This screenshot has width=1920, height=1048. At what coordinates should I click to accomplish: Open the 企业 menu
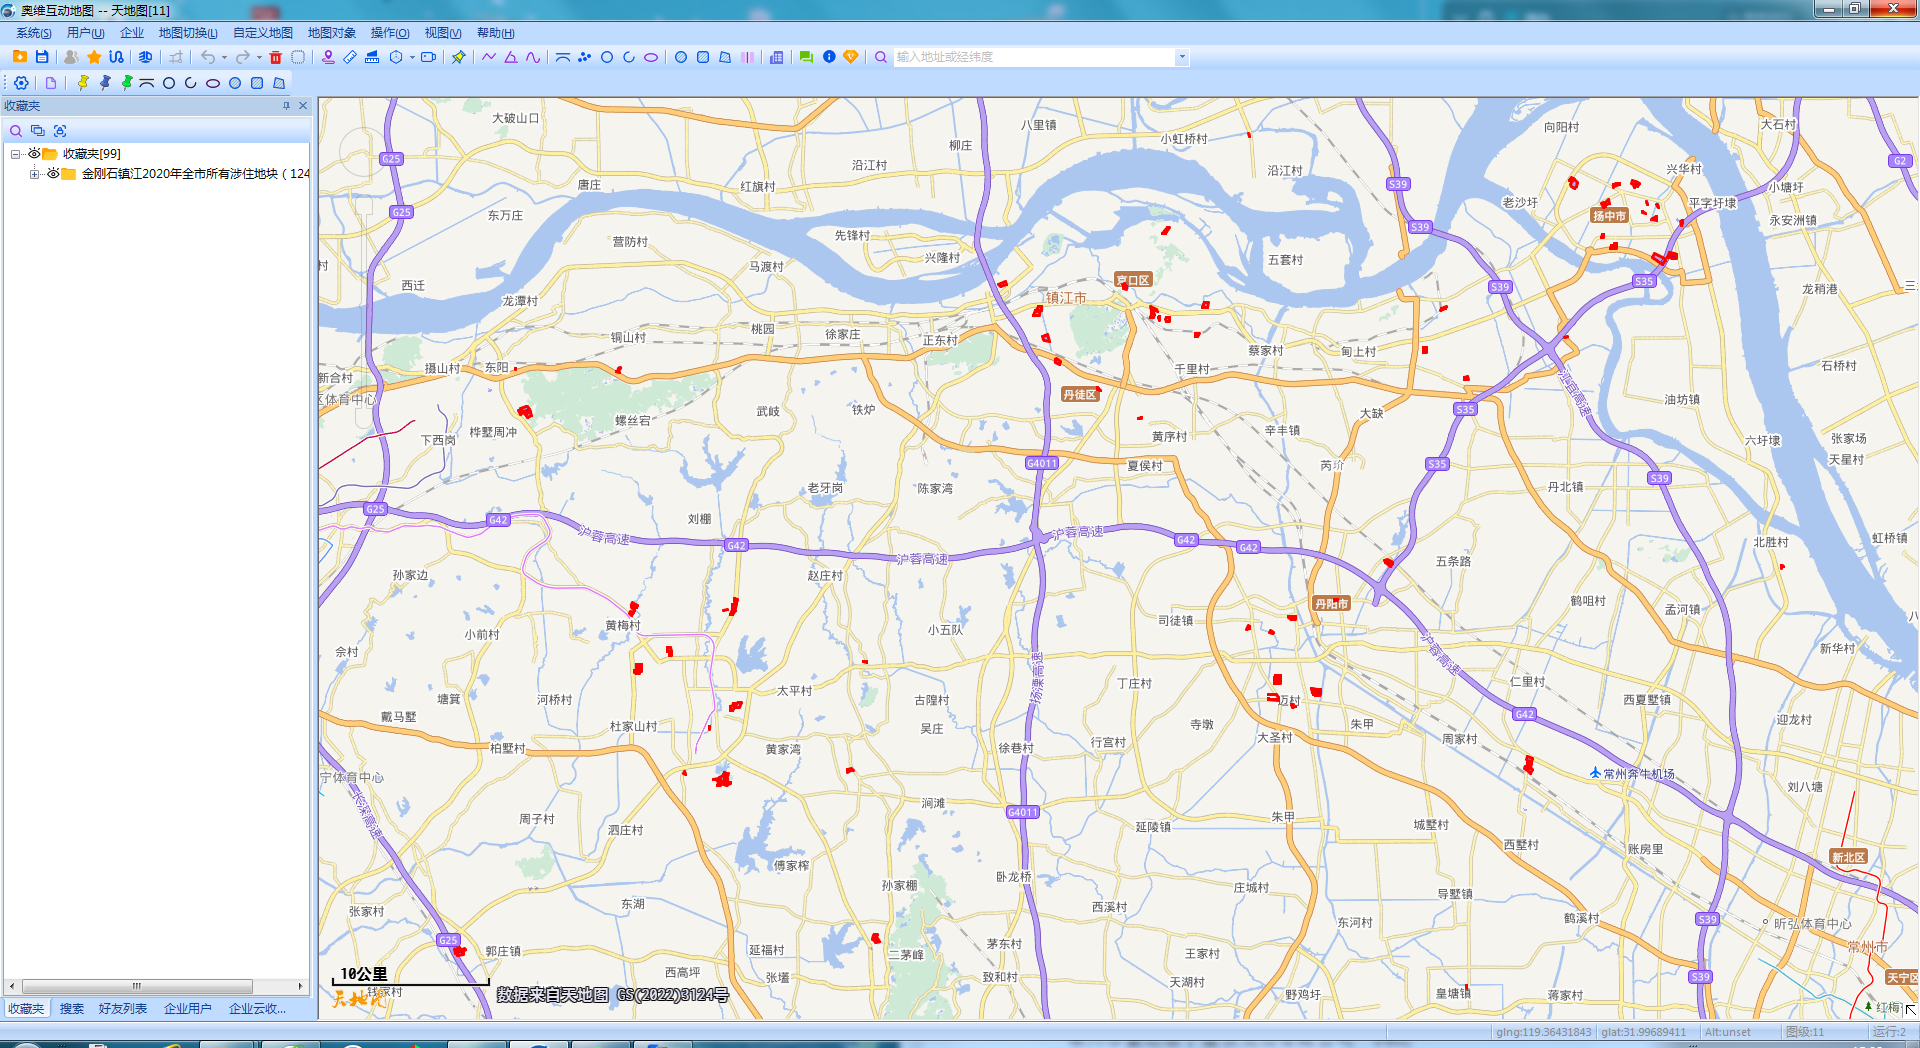(132, 33)
